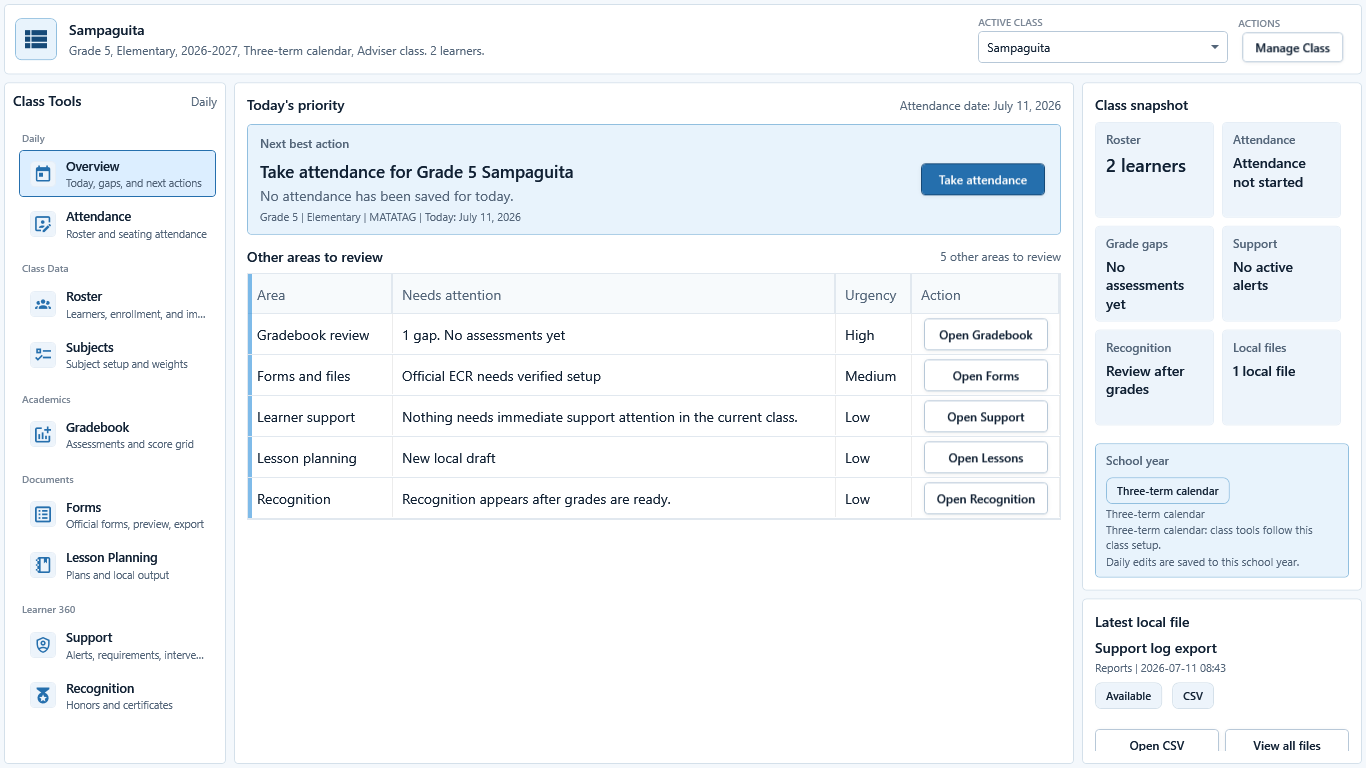This screenshot has width=1366, height=768.
Task: Click the Open Recognition button
Action: pyautogui.click(x=985, y=499)
